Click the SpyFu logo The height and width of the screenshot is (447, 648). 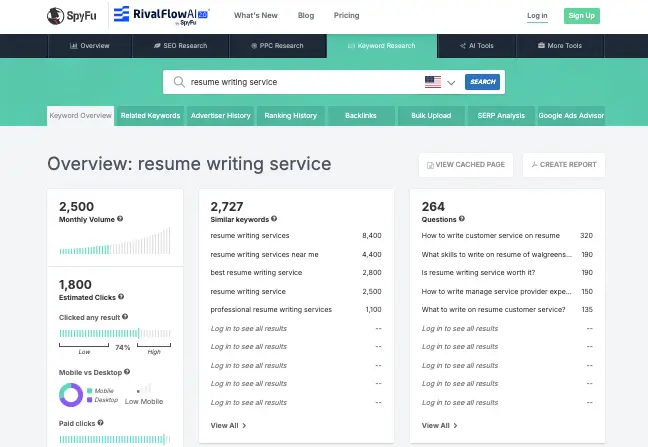point(71,16)
